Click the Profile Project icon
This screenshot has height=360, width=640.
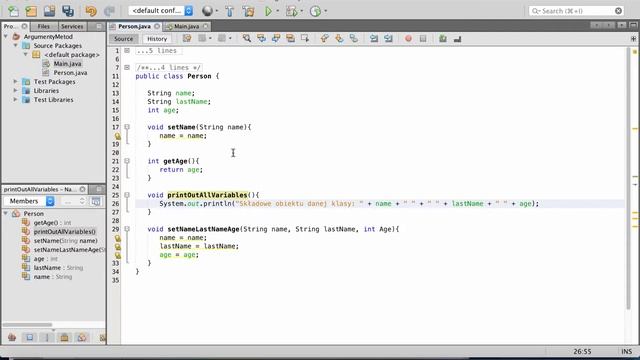pos(315,11)
